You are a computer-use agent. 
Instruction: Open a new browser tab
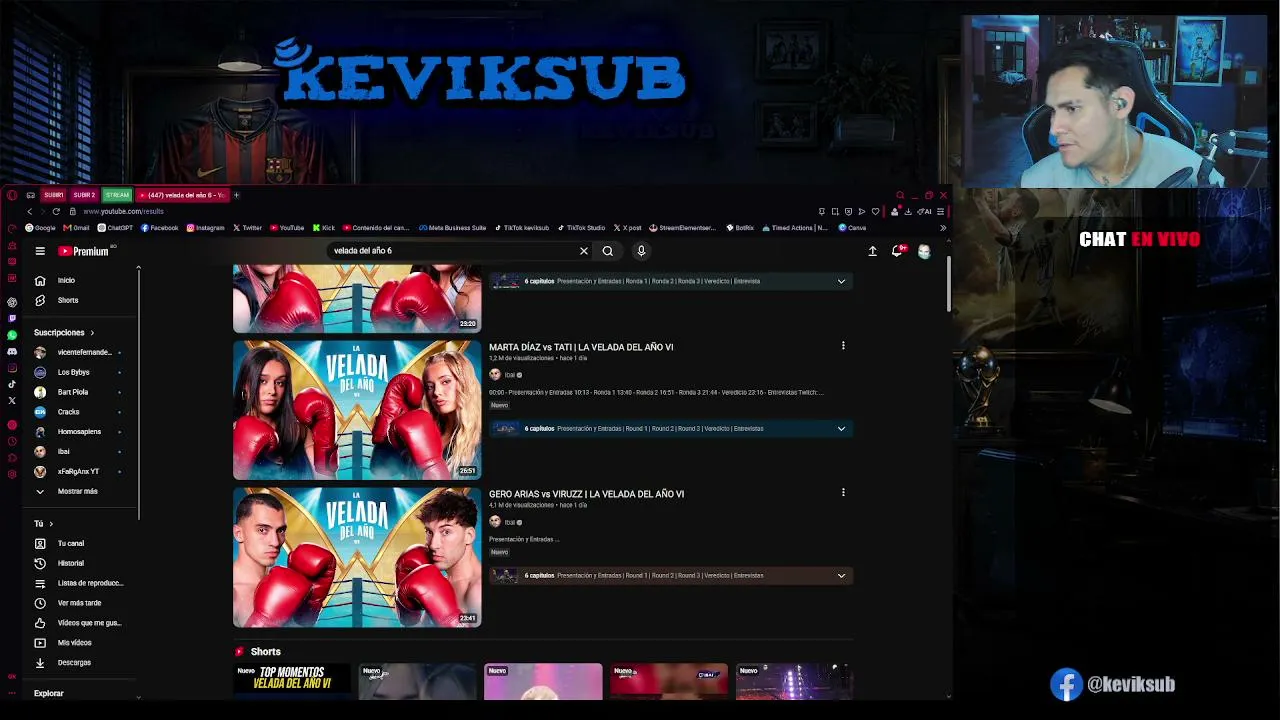(236, 195)
